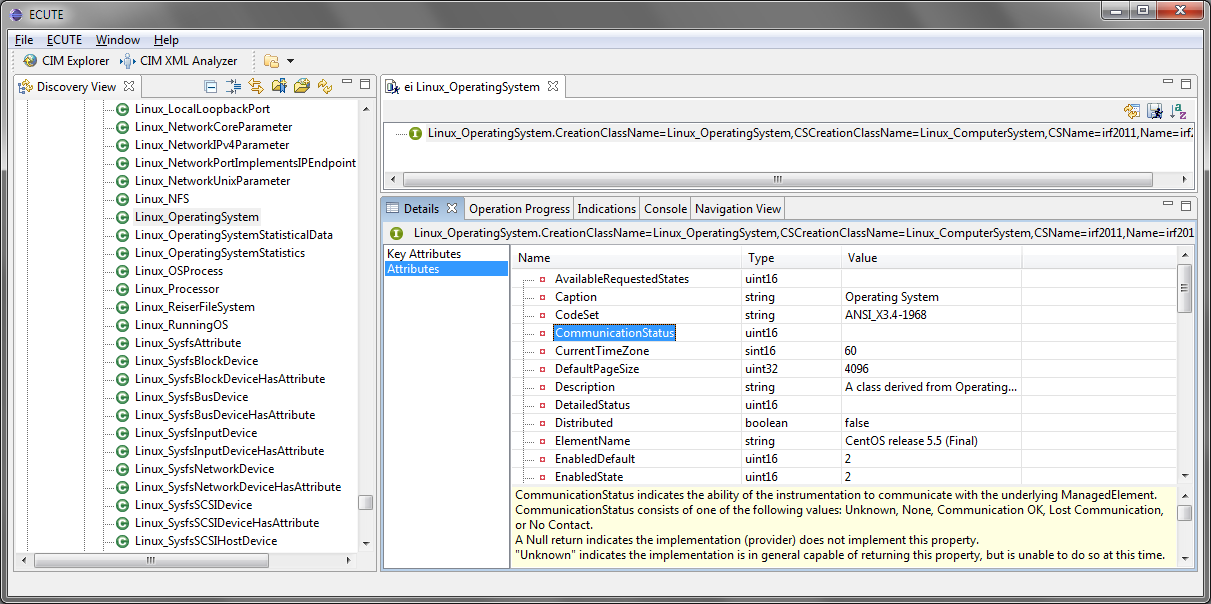
Task: Open the Help menu
Action: coord(166,40)
